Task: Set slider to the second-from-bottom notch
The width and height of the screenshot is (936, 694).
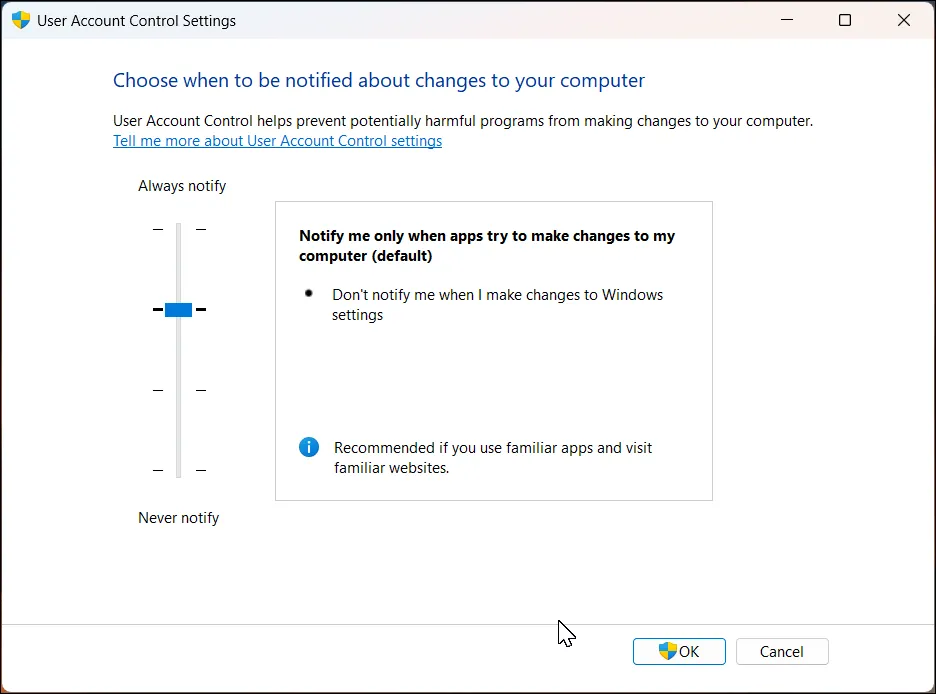Action: tap(178, 390)
